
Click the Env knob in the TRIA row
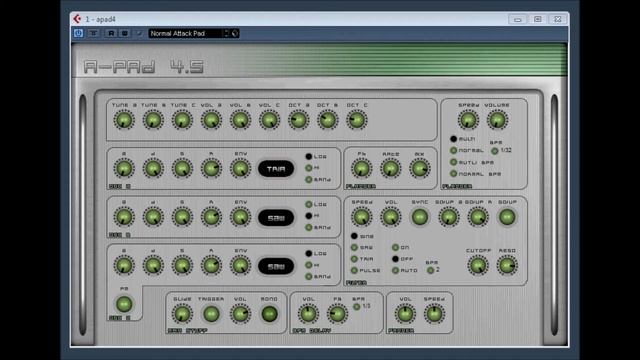click(x=240, y=169)
